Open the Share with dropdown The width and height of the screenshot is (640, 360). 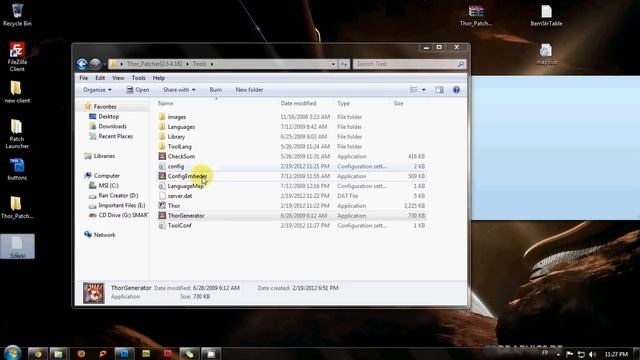click(x=179, y=90)
